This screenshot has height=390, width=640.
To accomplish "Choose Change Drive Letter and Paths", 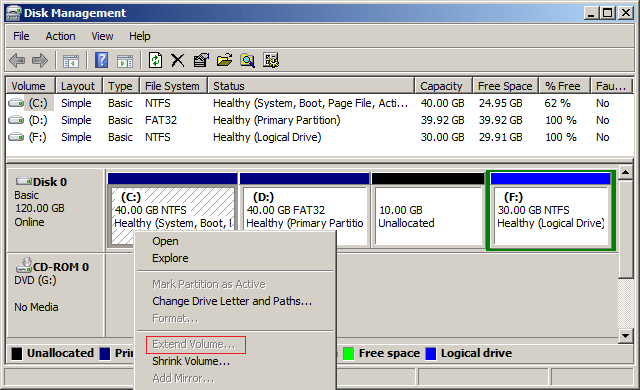I will coord(232,301).
